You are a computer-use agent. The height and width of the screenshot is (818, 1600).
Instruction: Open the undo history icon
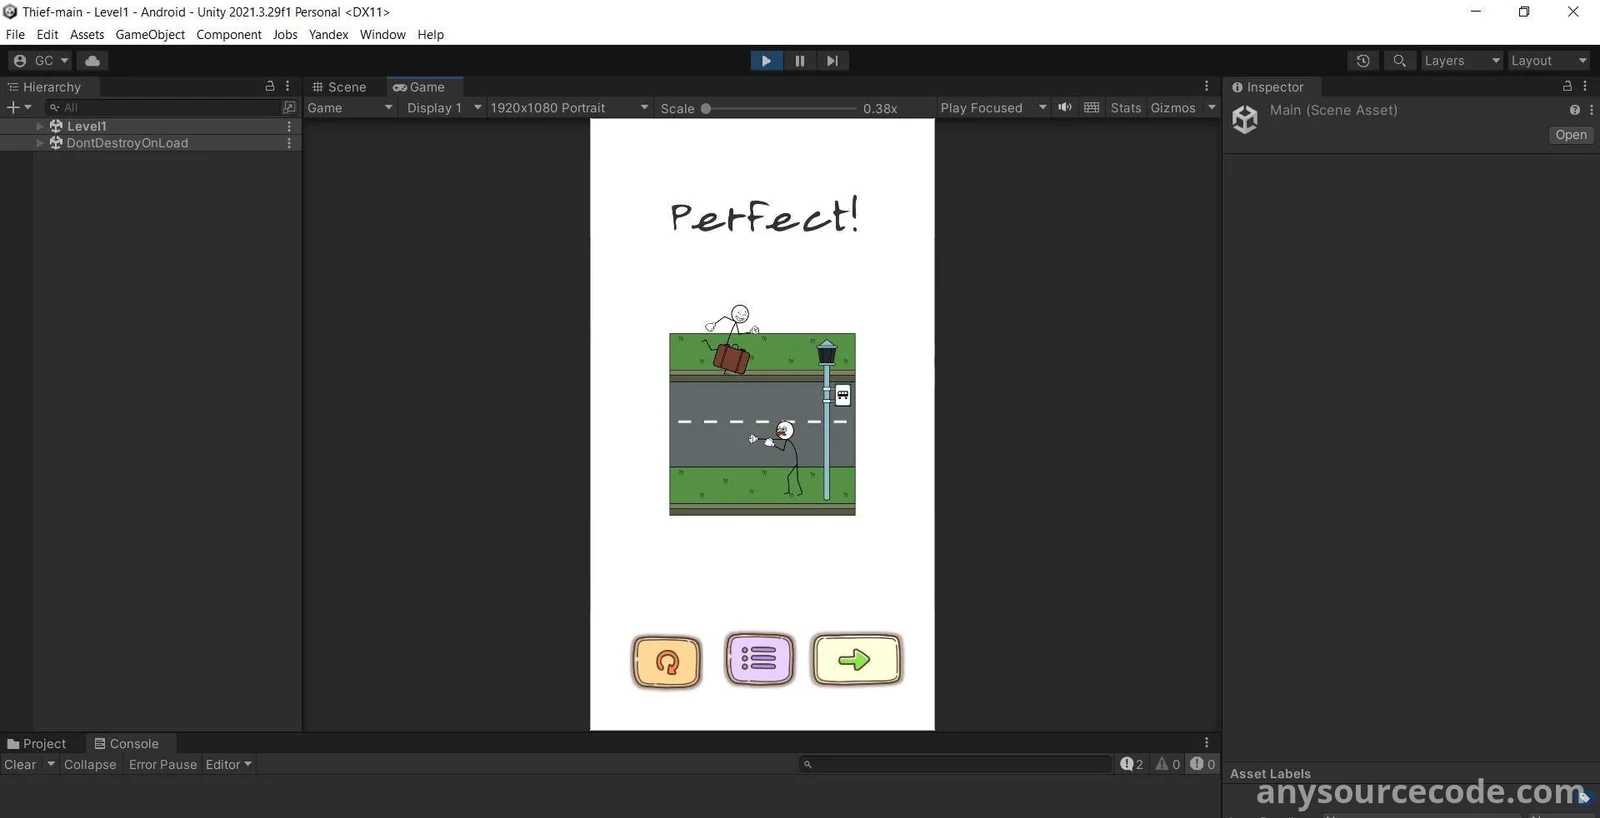[1363, 61]
